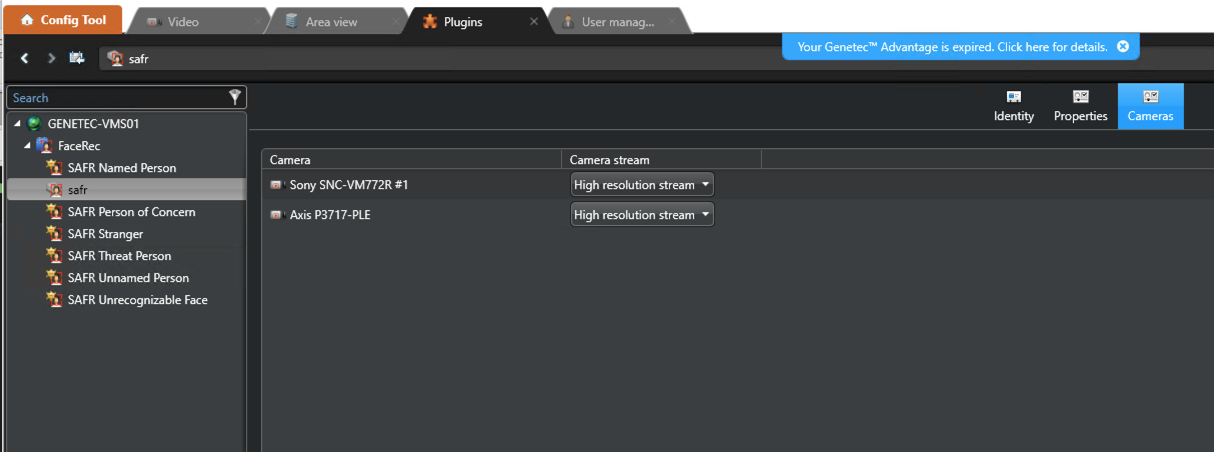Image resolution: width=1214 pixels, height=452 pixels.
Task: Click the Genetec Advantage expired notification
Action: pyautogui.click(x=952, y=47)
